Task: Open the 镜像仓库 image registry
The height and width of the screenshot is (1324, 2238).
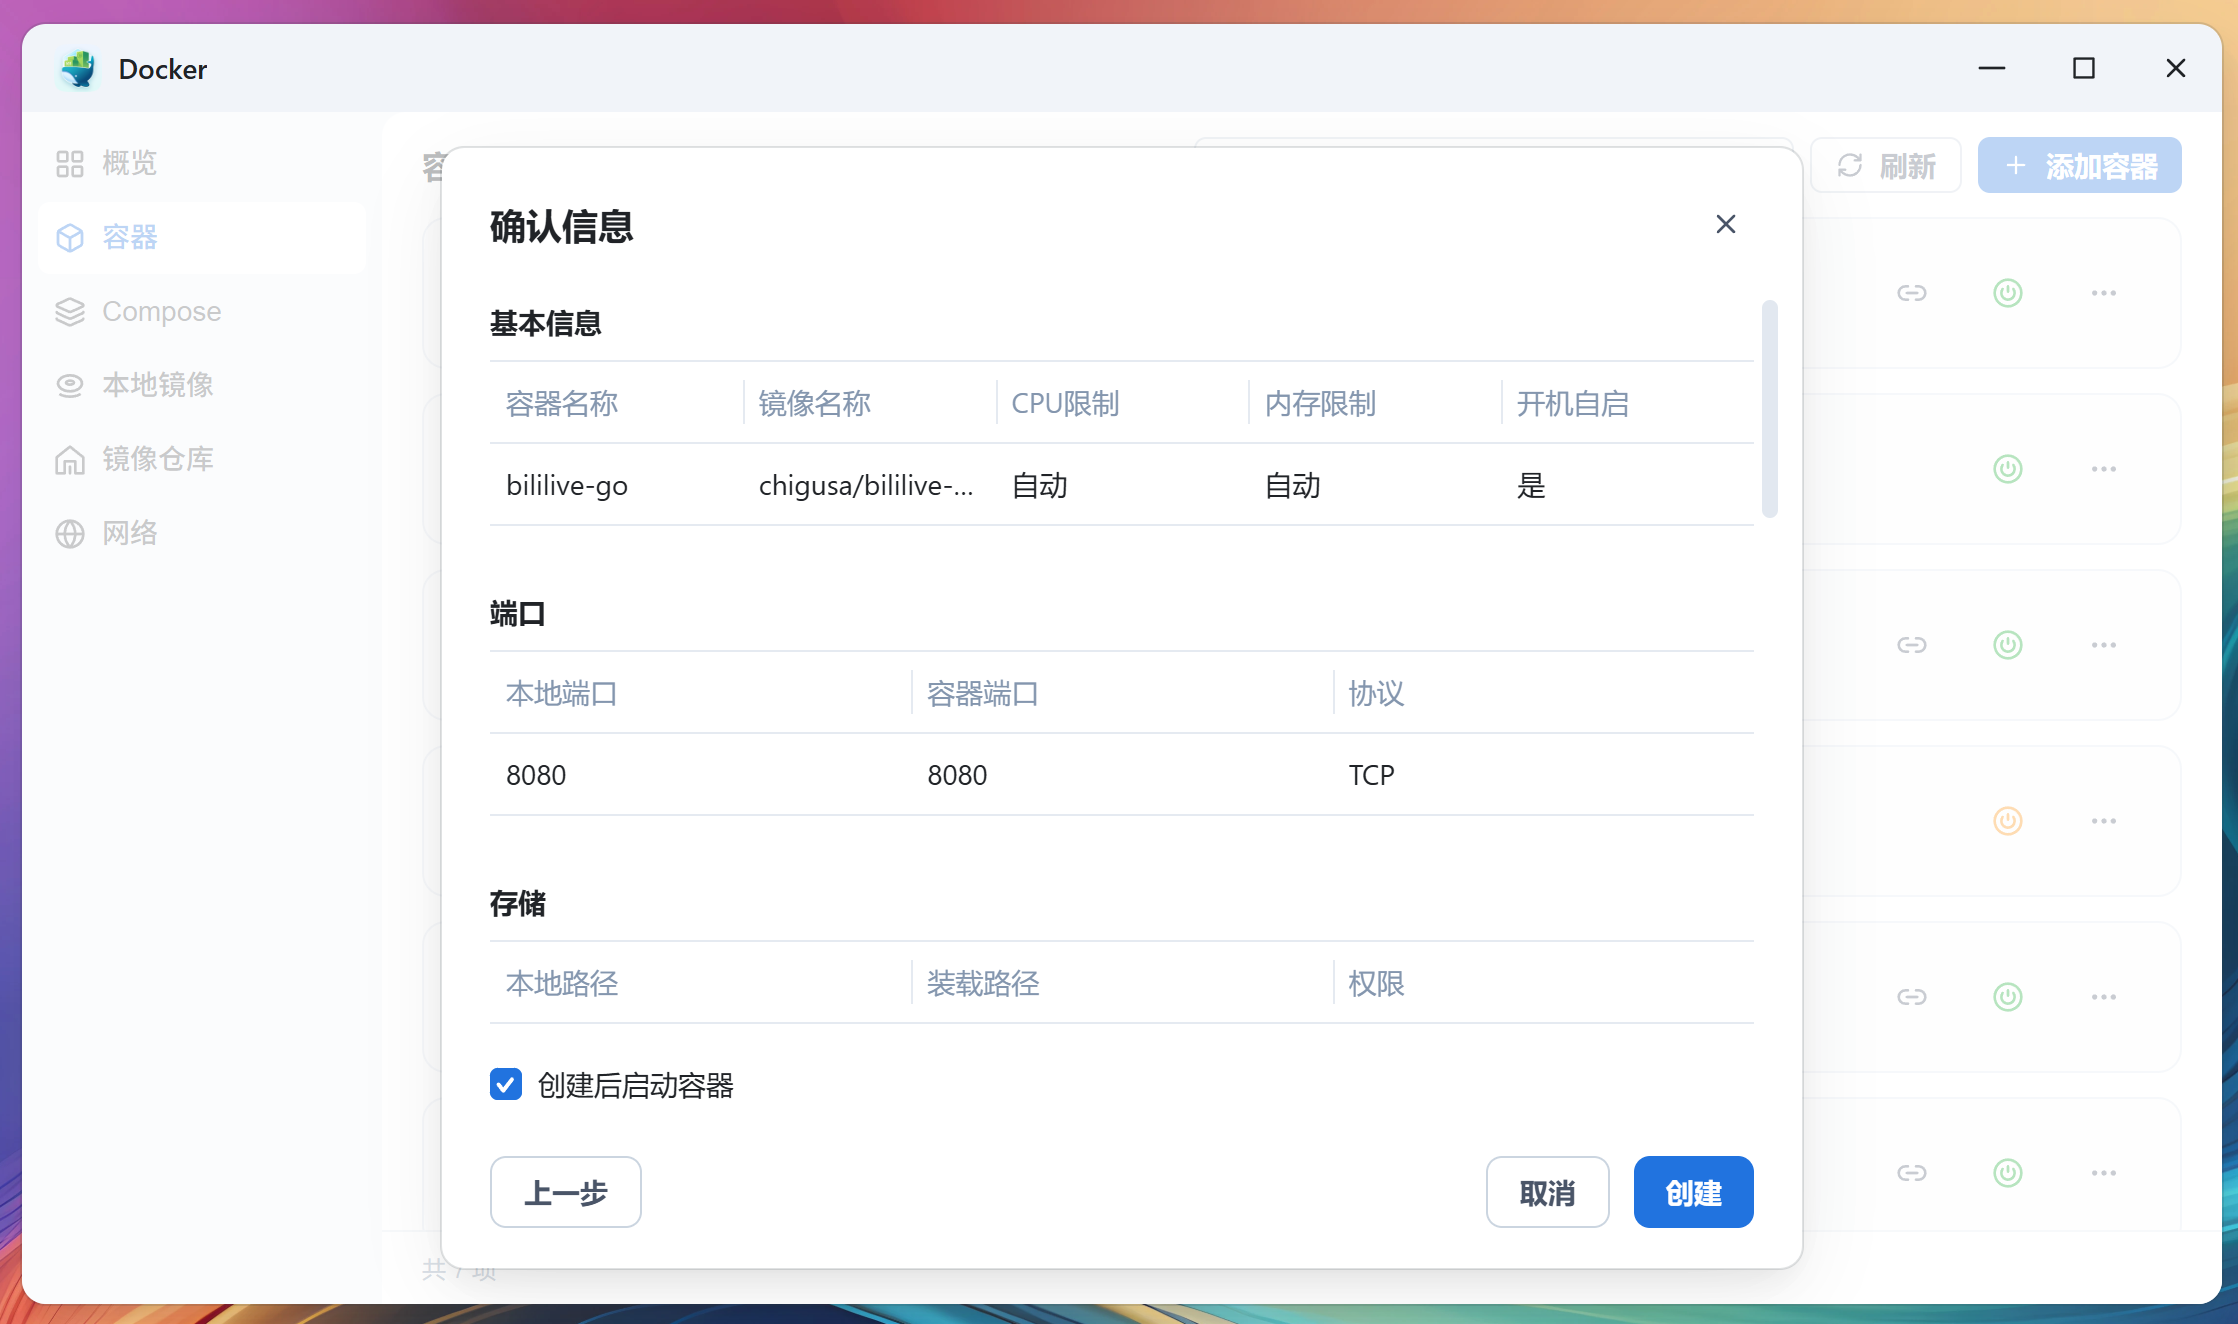Action: coord(157,459)
